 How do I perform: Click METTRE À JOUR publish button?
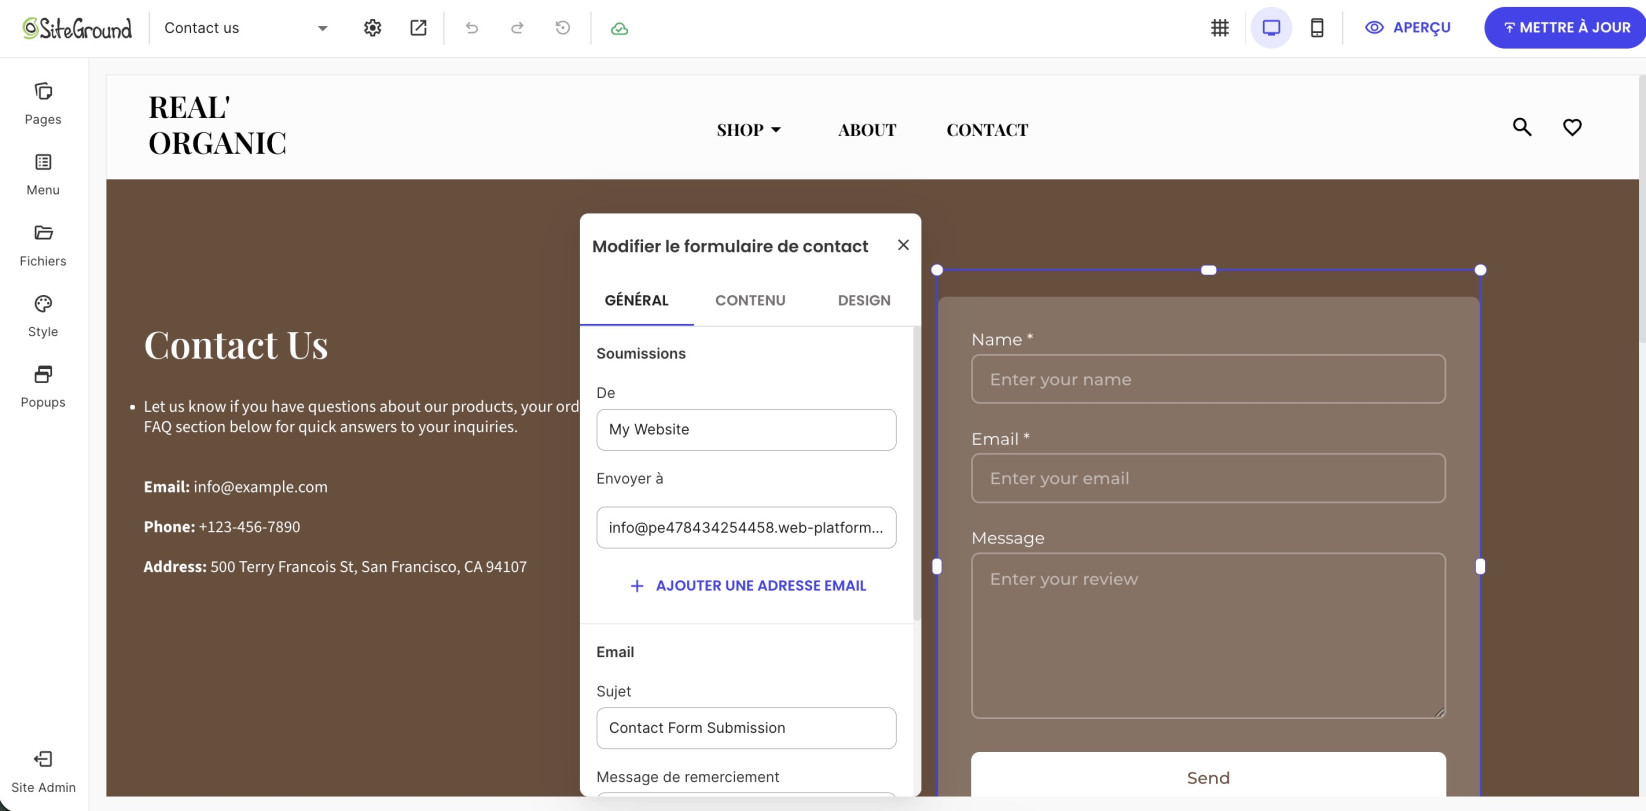[1567, 28]
